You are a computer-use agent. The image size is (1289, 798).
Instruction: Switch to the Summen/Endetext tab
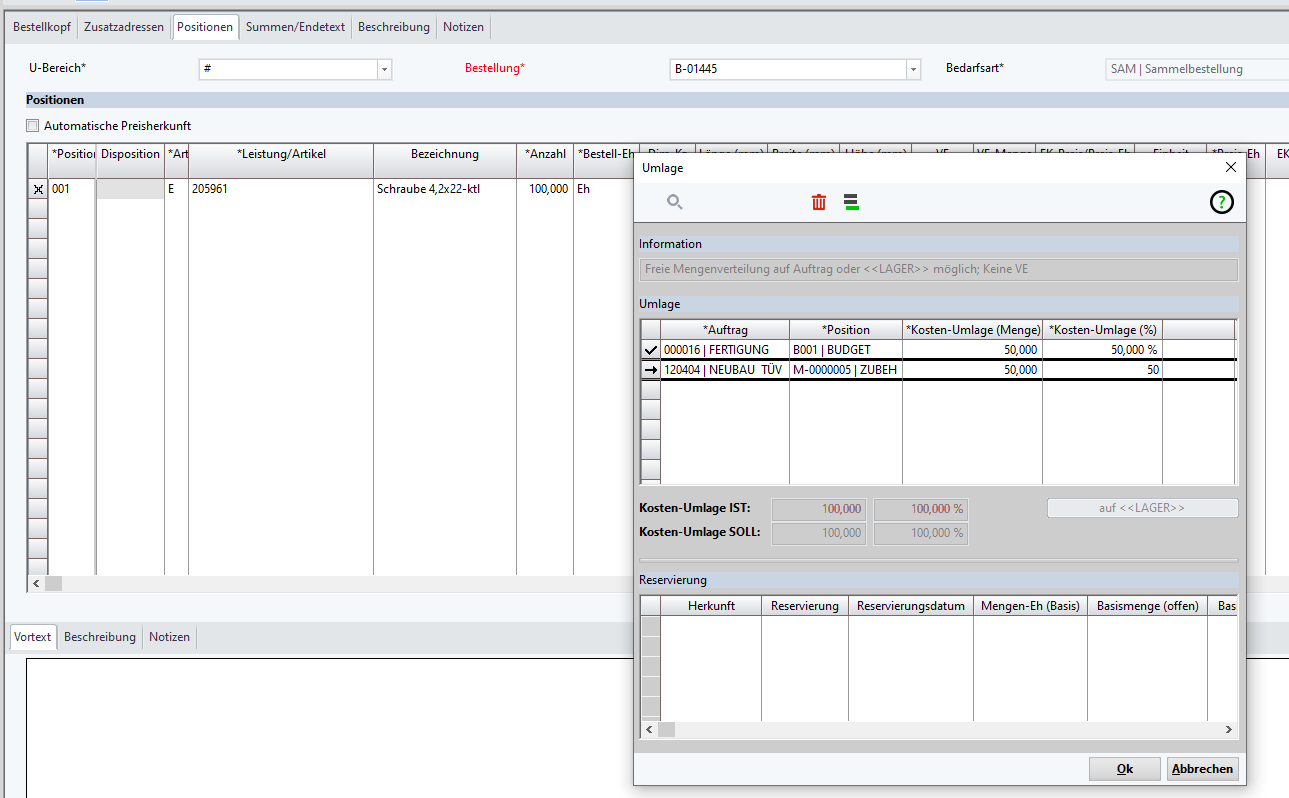coord(296,27)
